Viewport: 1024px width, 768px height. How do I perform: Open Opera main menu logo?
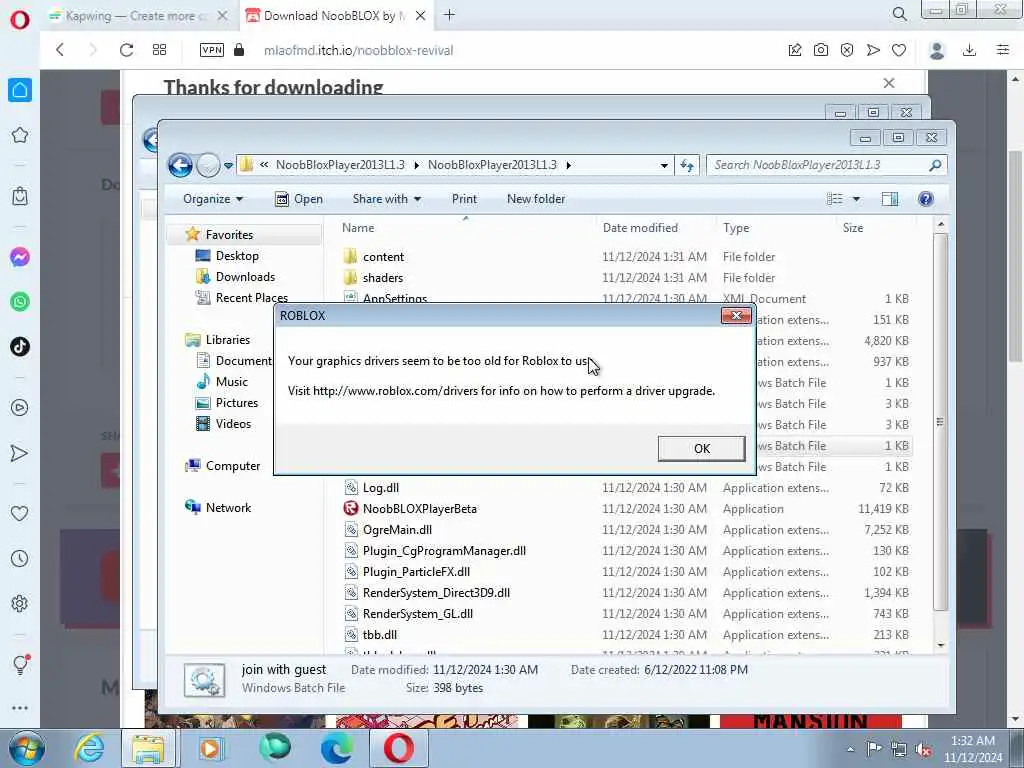[20, 20]
